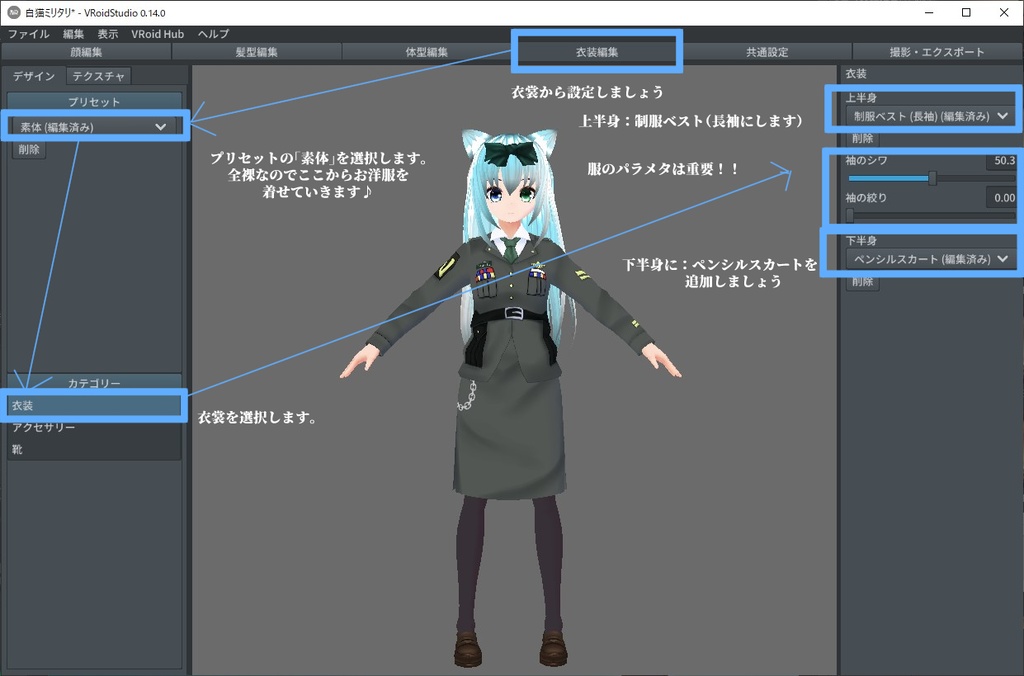This screenshot has width=1024, height=676.
Task: Open the VRoid Hub menu
Action: (x=160, y=33)
